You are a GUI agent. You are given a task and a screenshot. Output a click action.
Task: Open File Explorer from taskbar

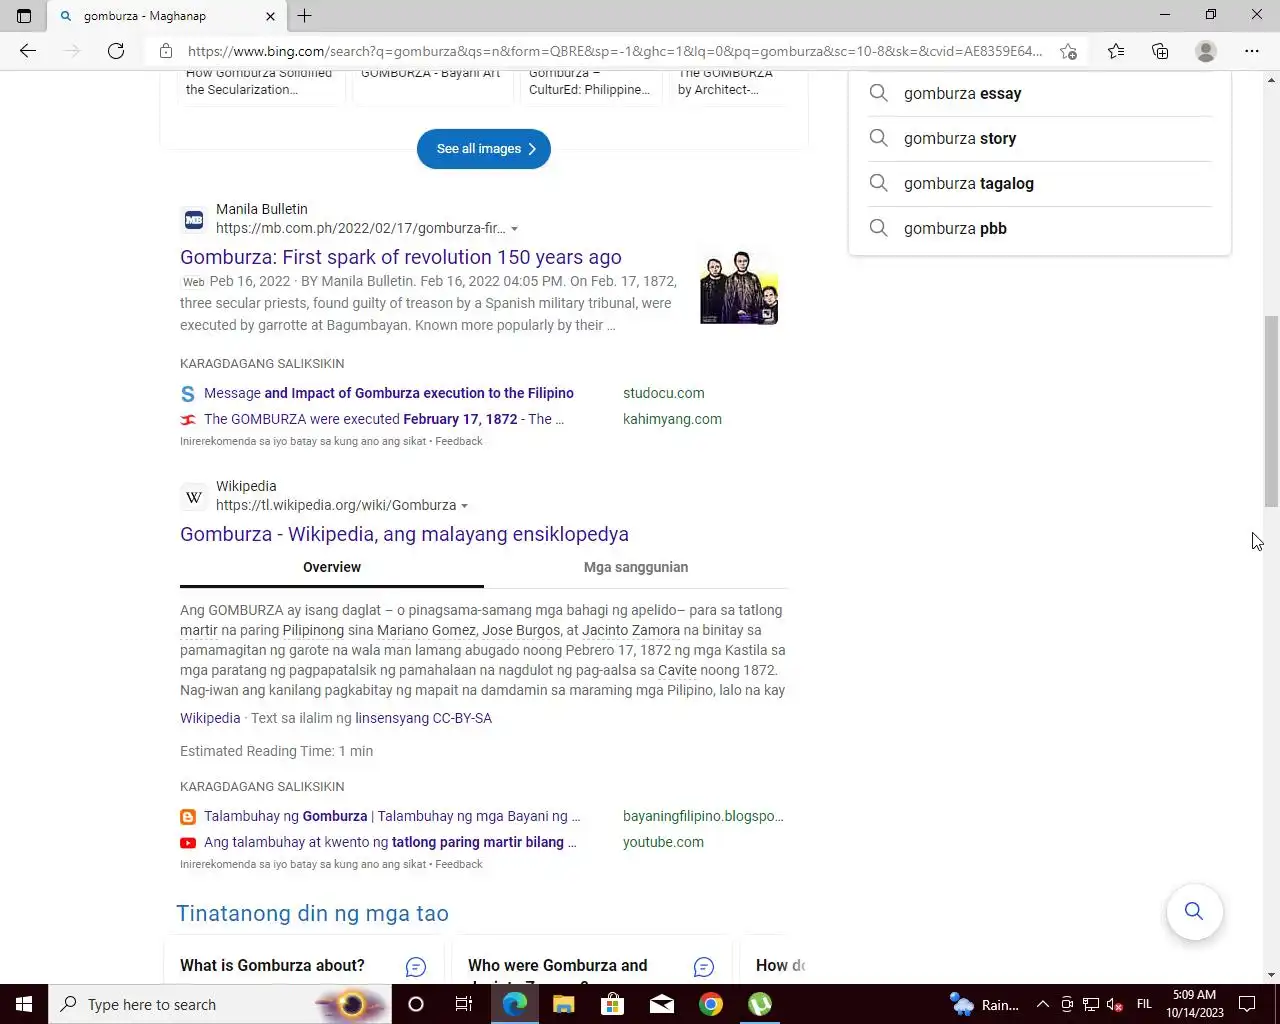tap(563, 1004)
